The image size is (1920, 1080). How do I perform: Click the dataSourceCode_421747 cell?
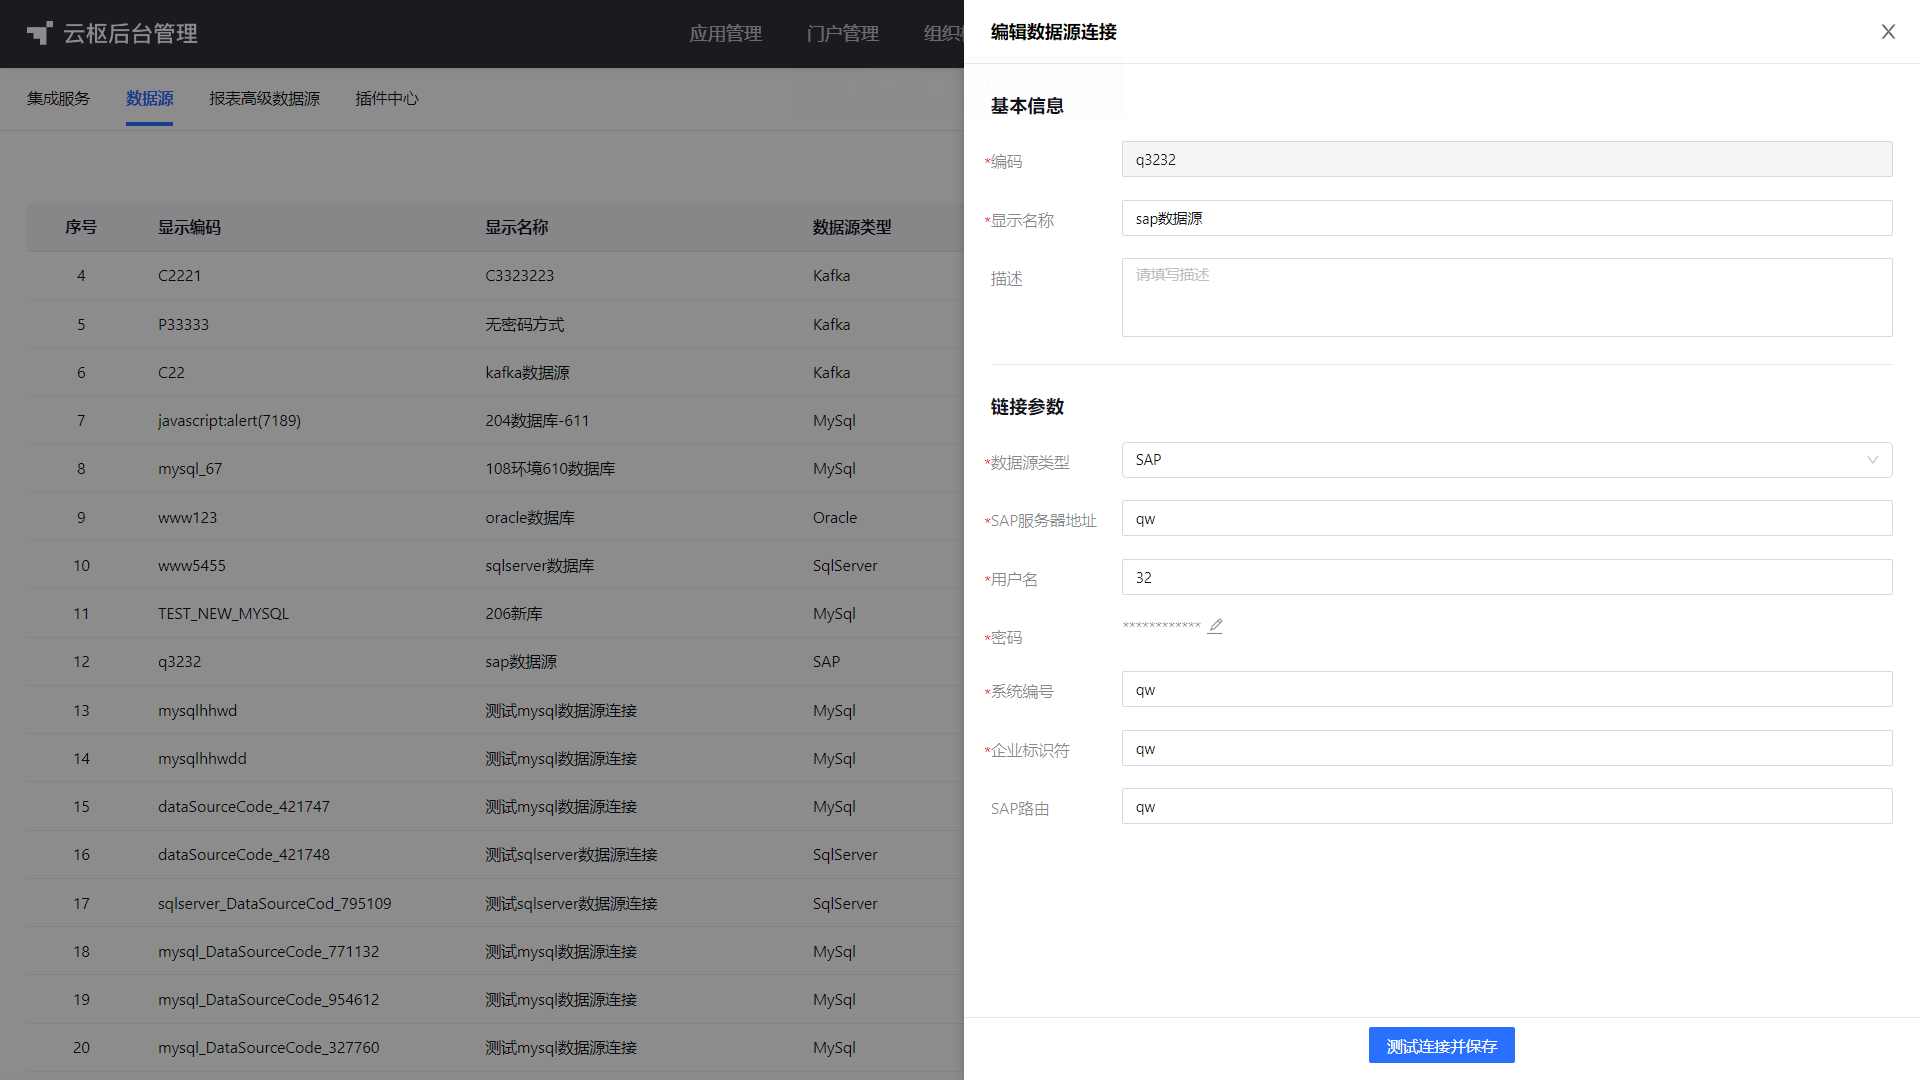point(243,806)
